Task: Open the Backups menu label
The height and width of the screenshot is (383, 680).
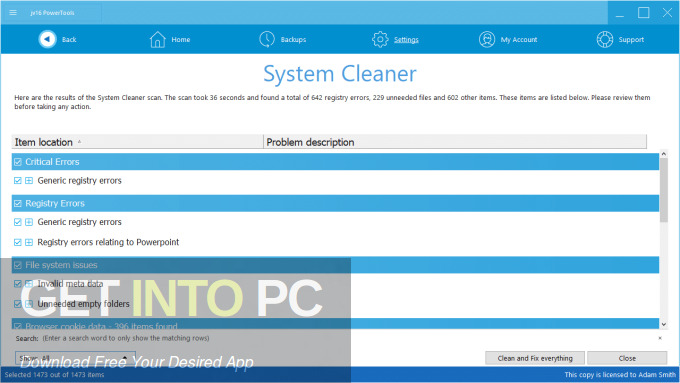Action: [x=293, y=39]
